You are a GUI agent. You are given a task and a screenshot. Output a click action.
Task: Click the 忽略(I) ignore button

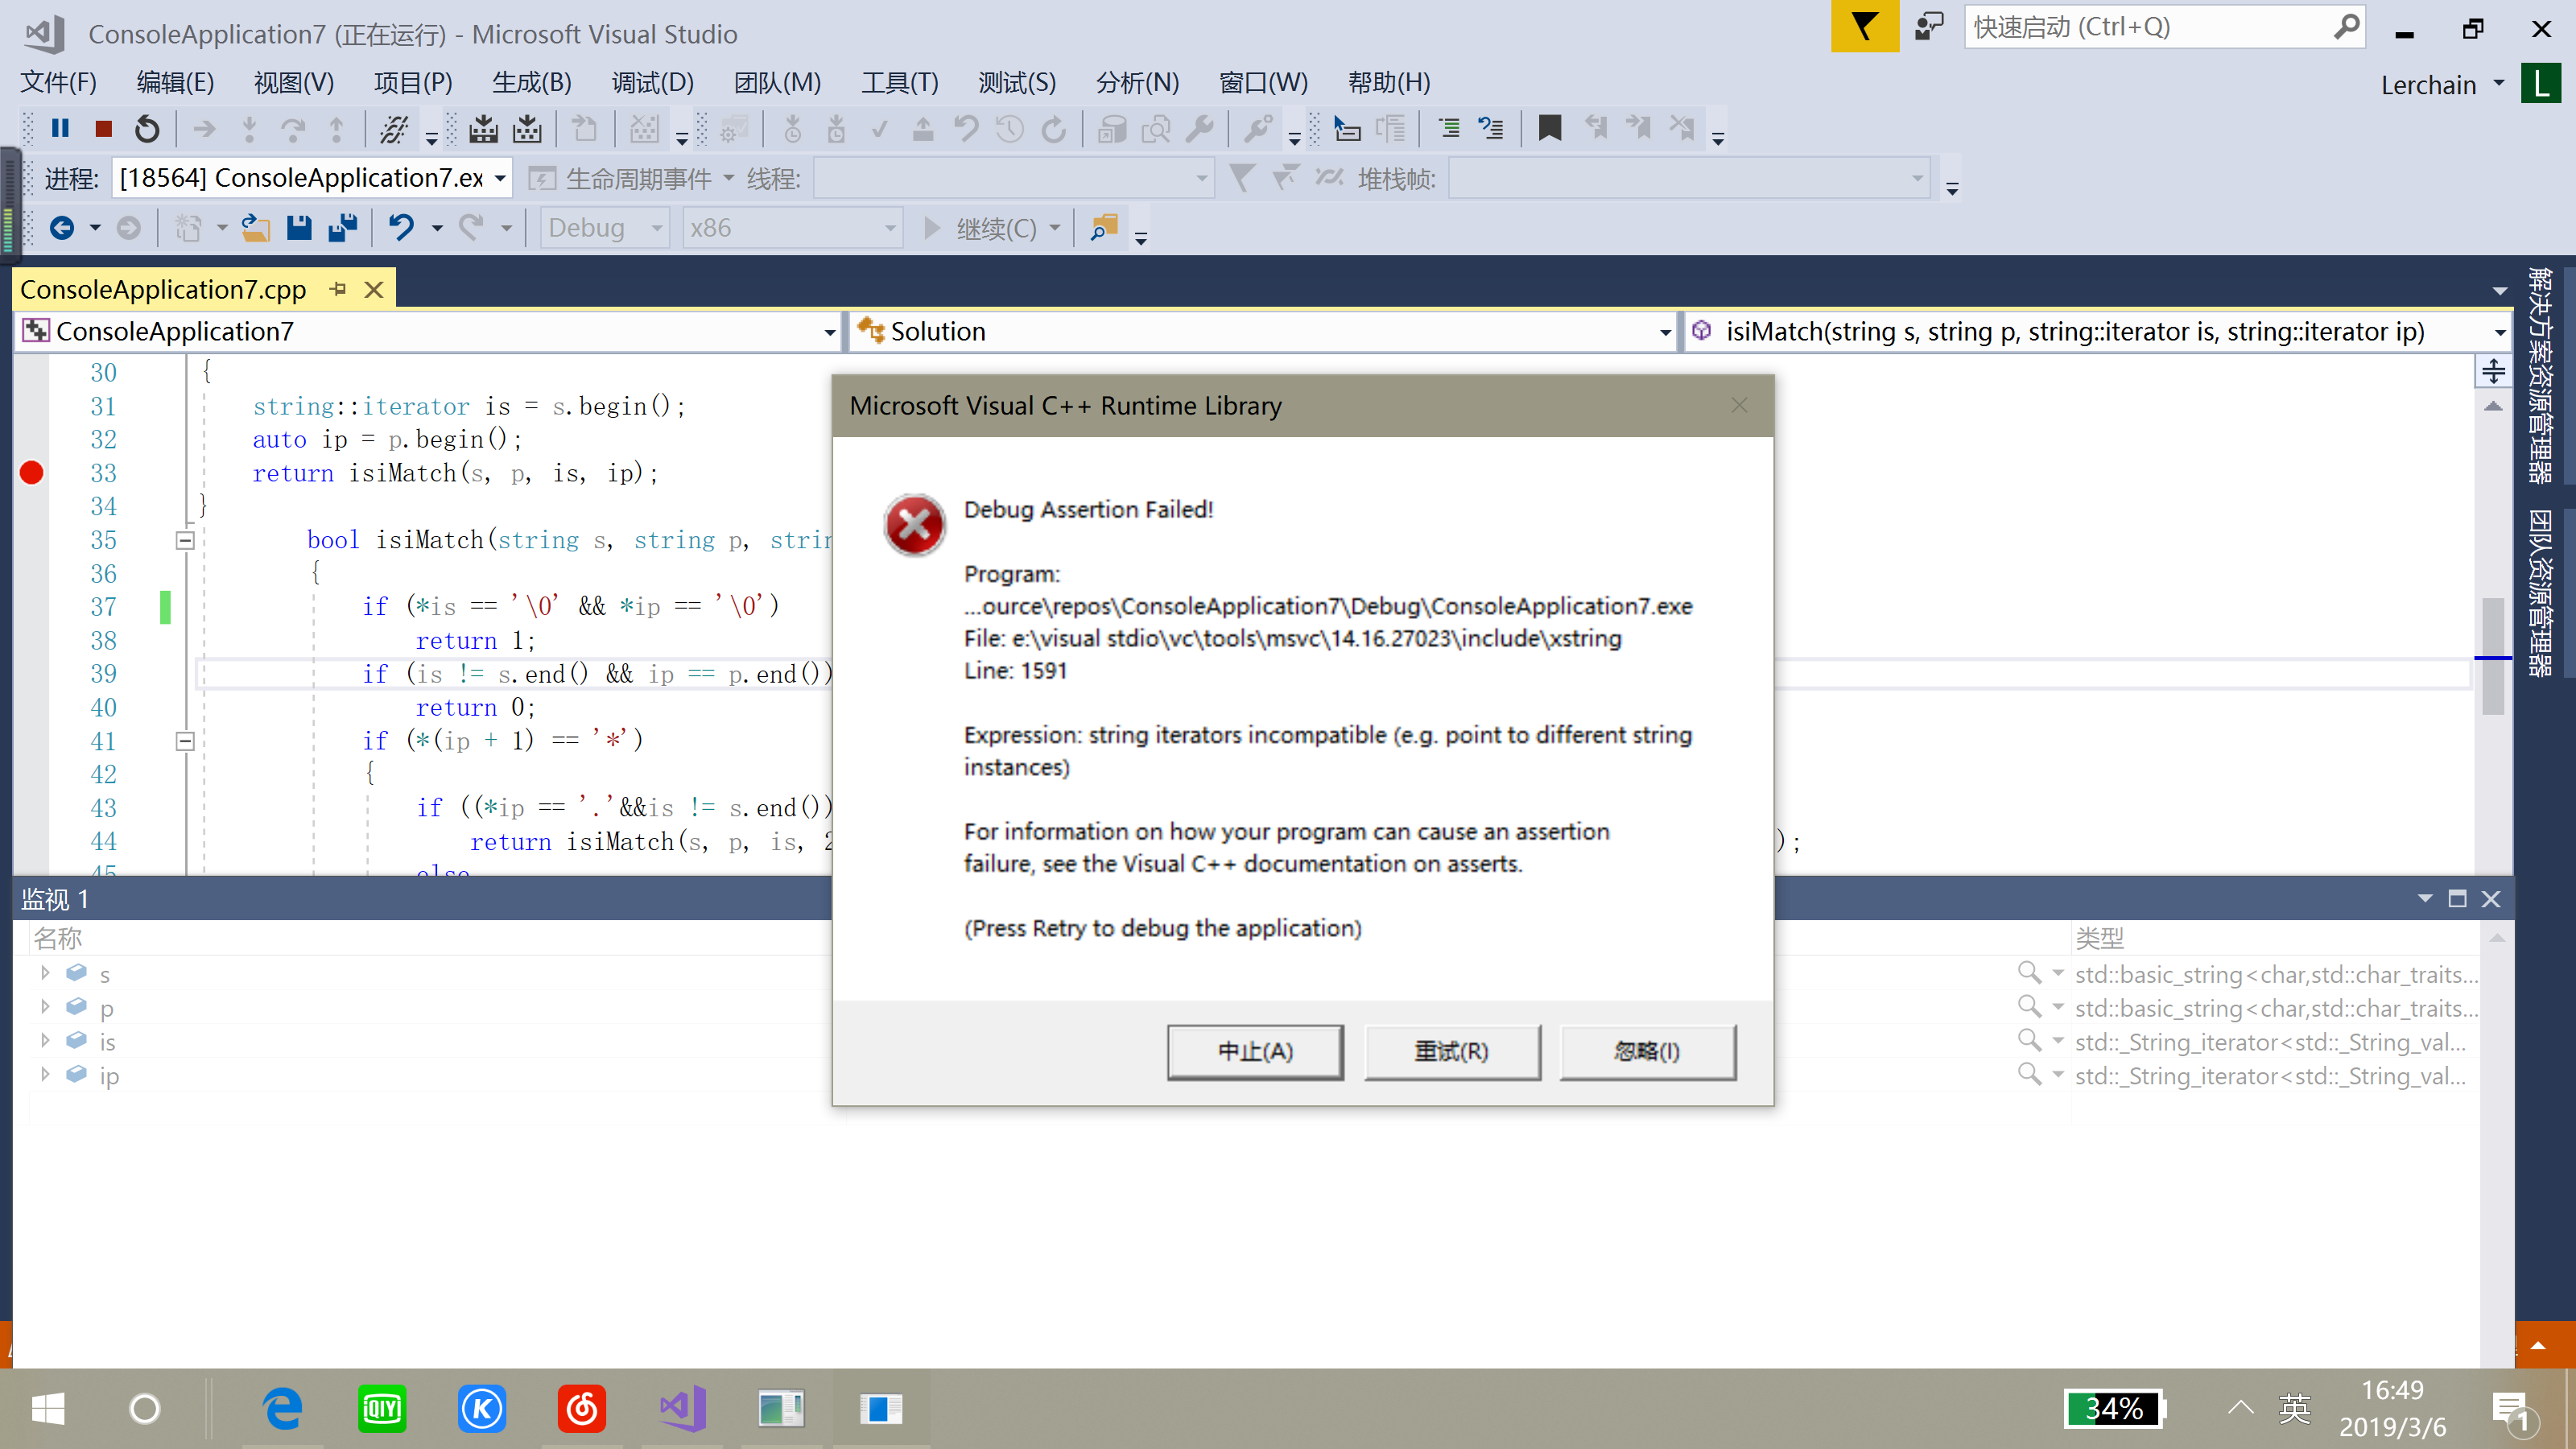click(1646, 1051)
